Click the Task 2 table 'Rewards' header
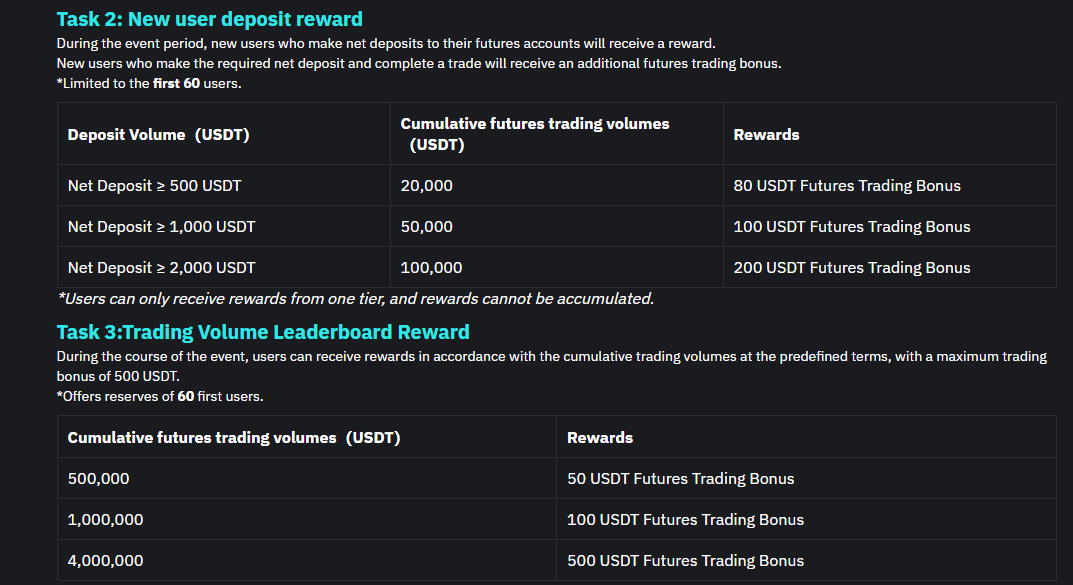This screenshot has height=585, width=1073. pyautogui.click(x=890, y=134)
